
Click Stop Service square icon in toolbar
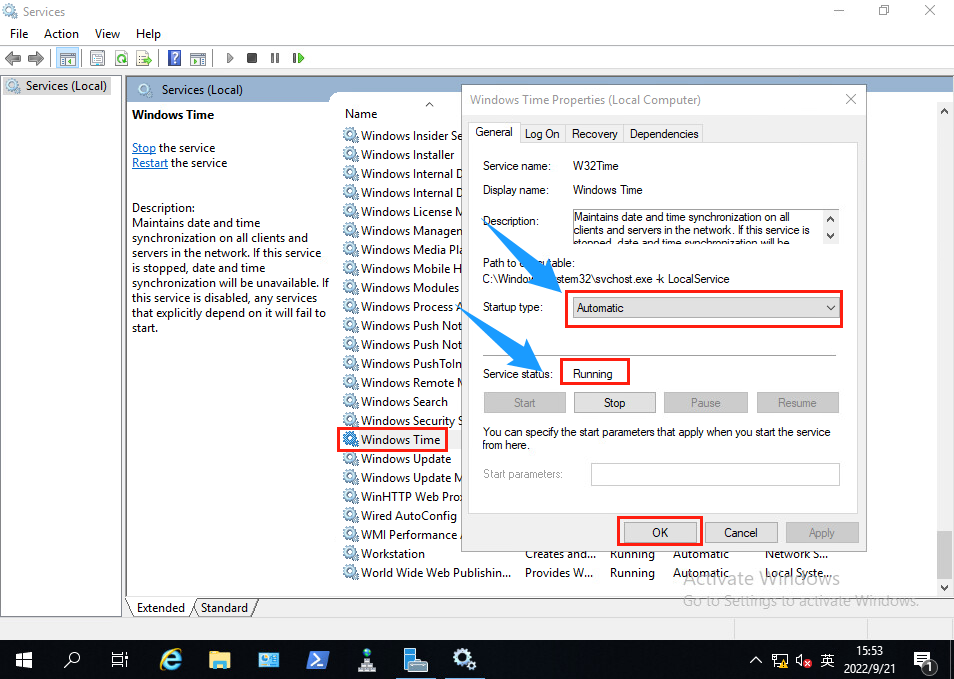point(252,58)
